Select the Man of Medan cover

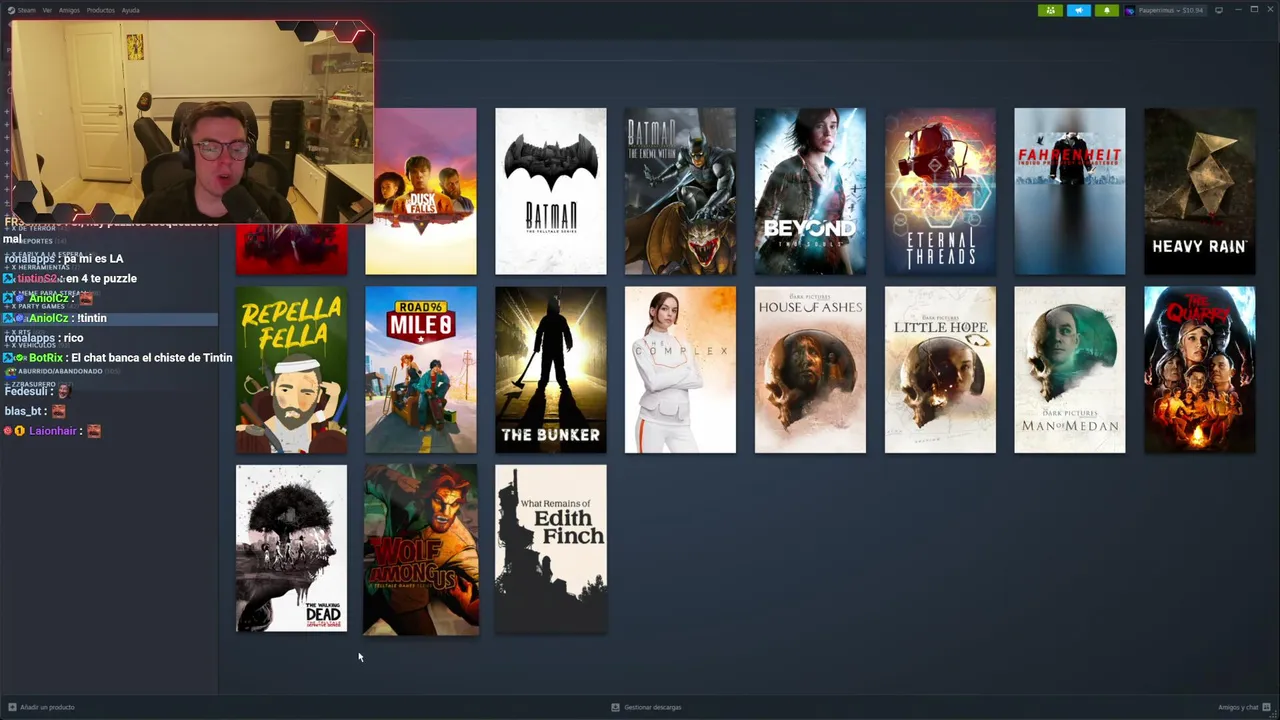[x=1070, y=370]
